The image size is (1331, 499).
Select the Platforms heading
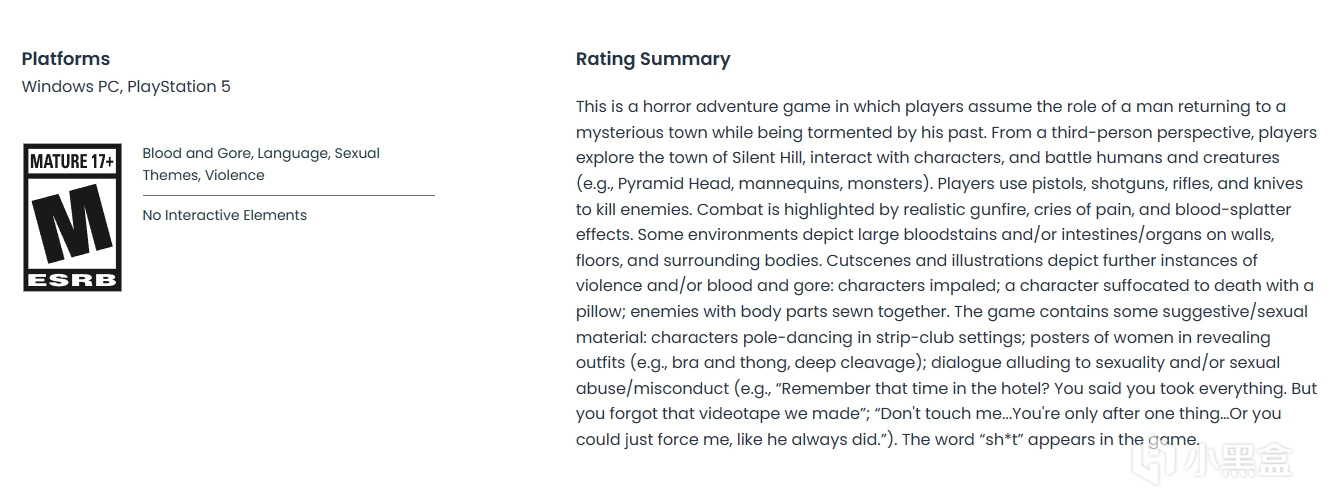tap(66, 59)
